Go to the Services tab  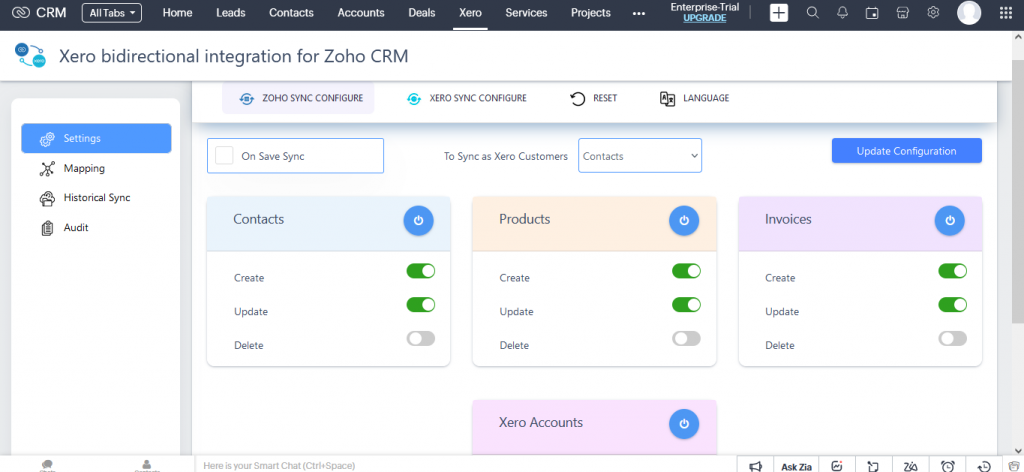coord(526,12)
